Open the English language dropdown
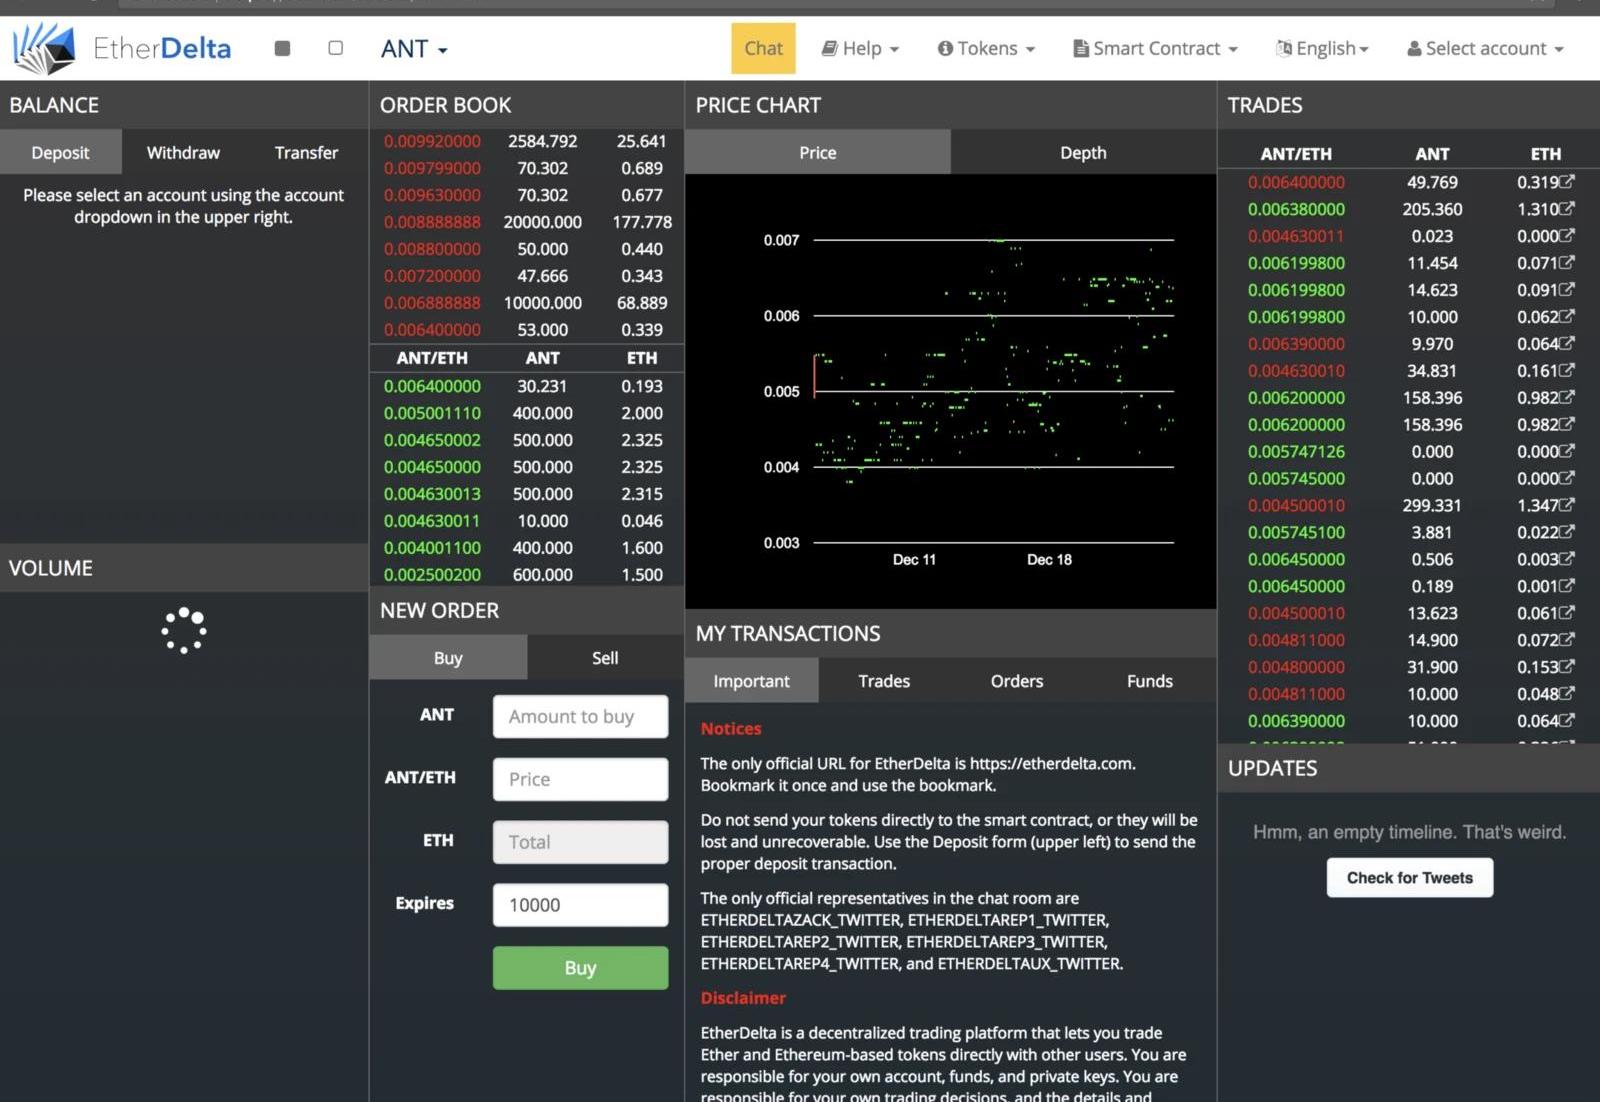1600x1102 pixels. tap(1322, 48)
